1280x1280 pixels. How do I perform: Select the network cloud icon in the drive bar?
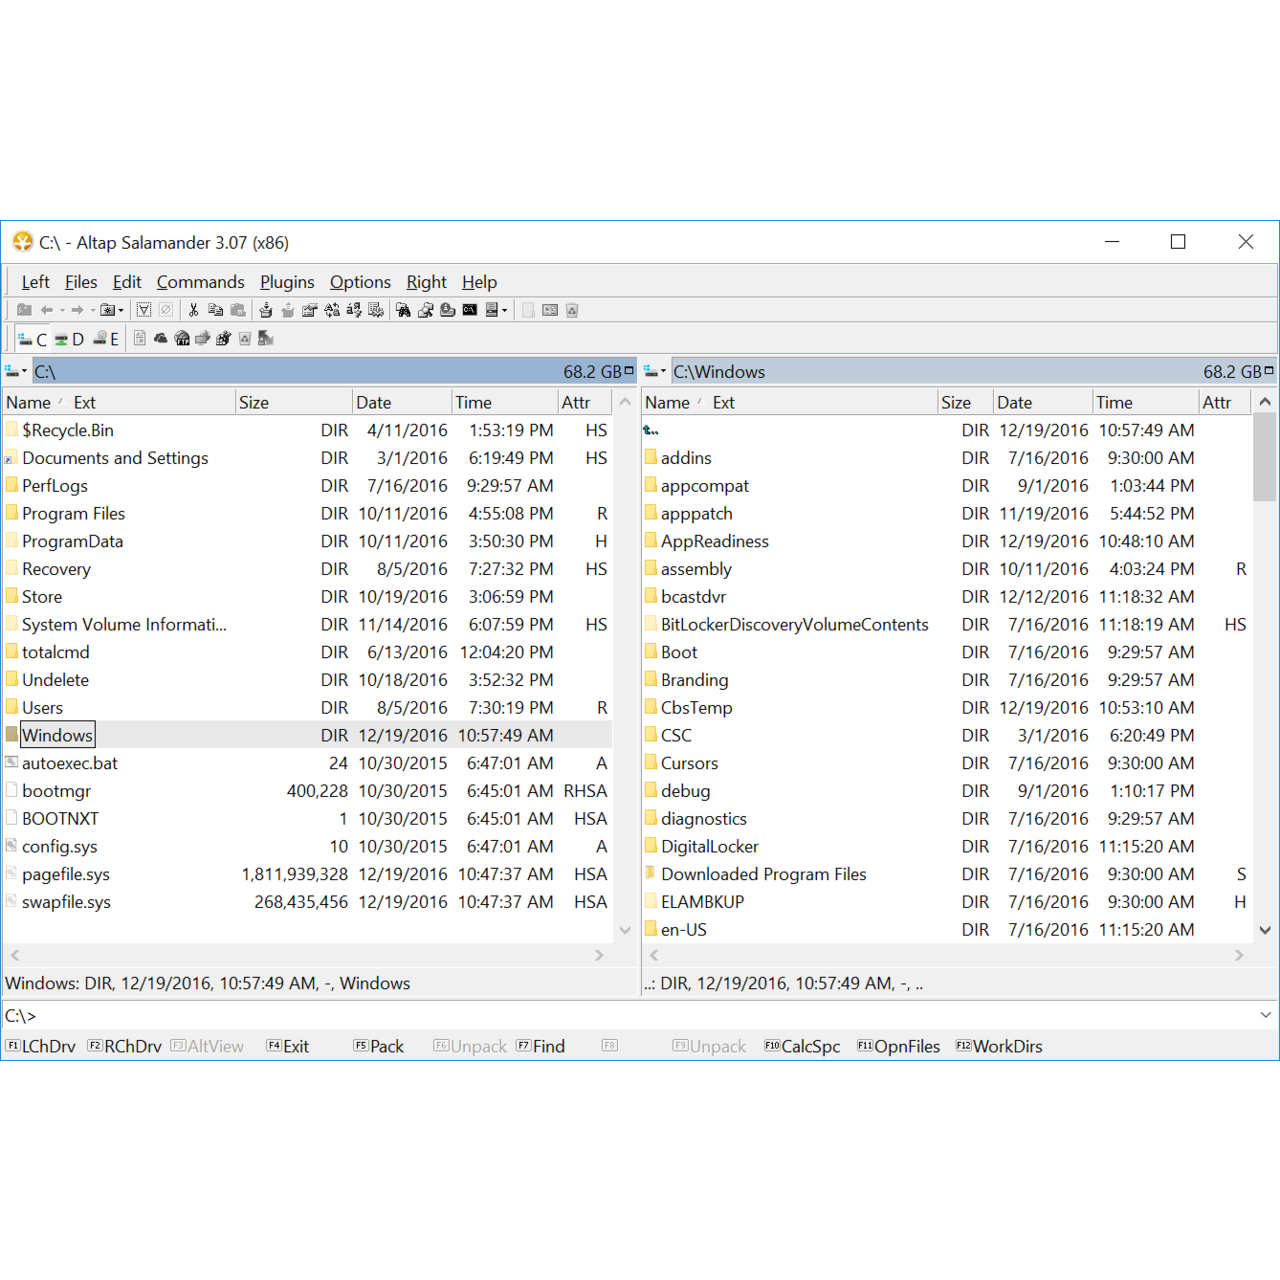(160, 338)
